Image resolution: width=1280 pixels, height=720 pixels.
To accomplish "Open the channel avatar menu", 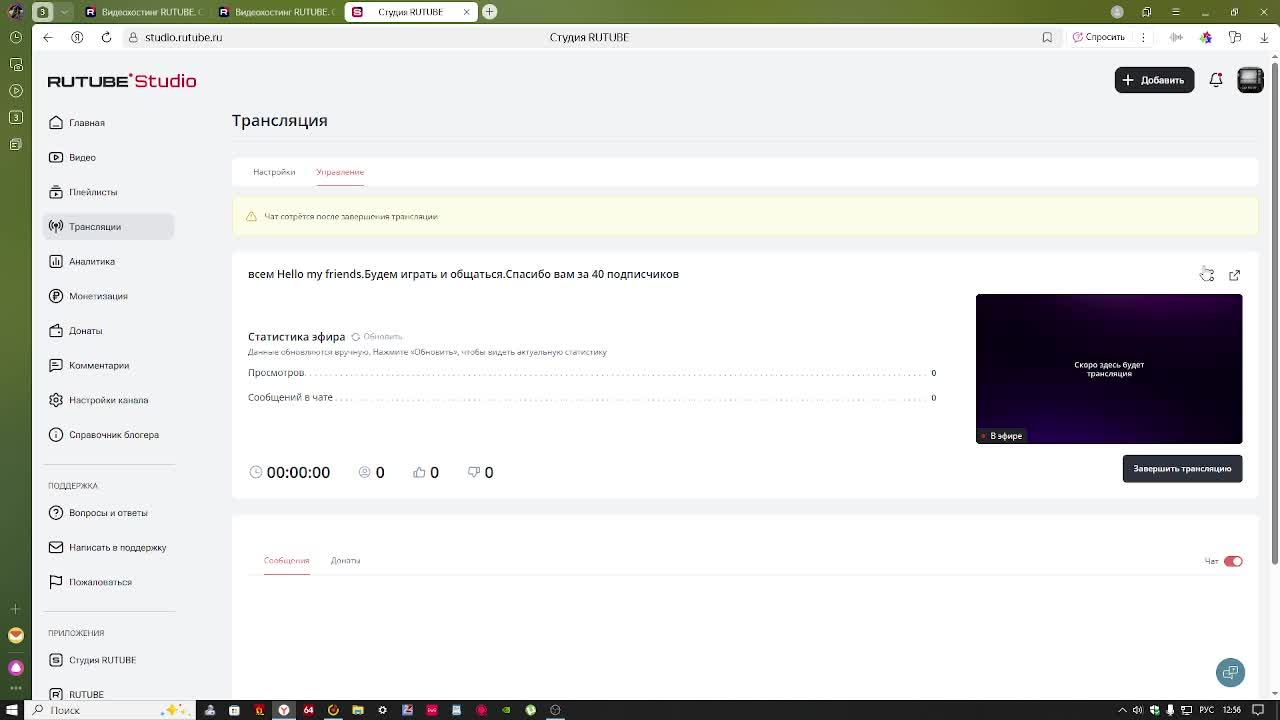I will [x=1250, y=80].
